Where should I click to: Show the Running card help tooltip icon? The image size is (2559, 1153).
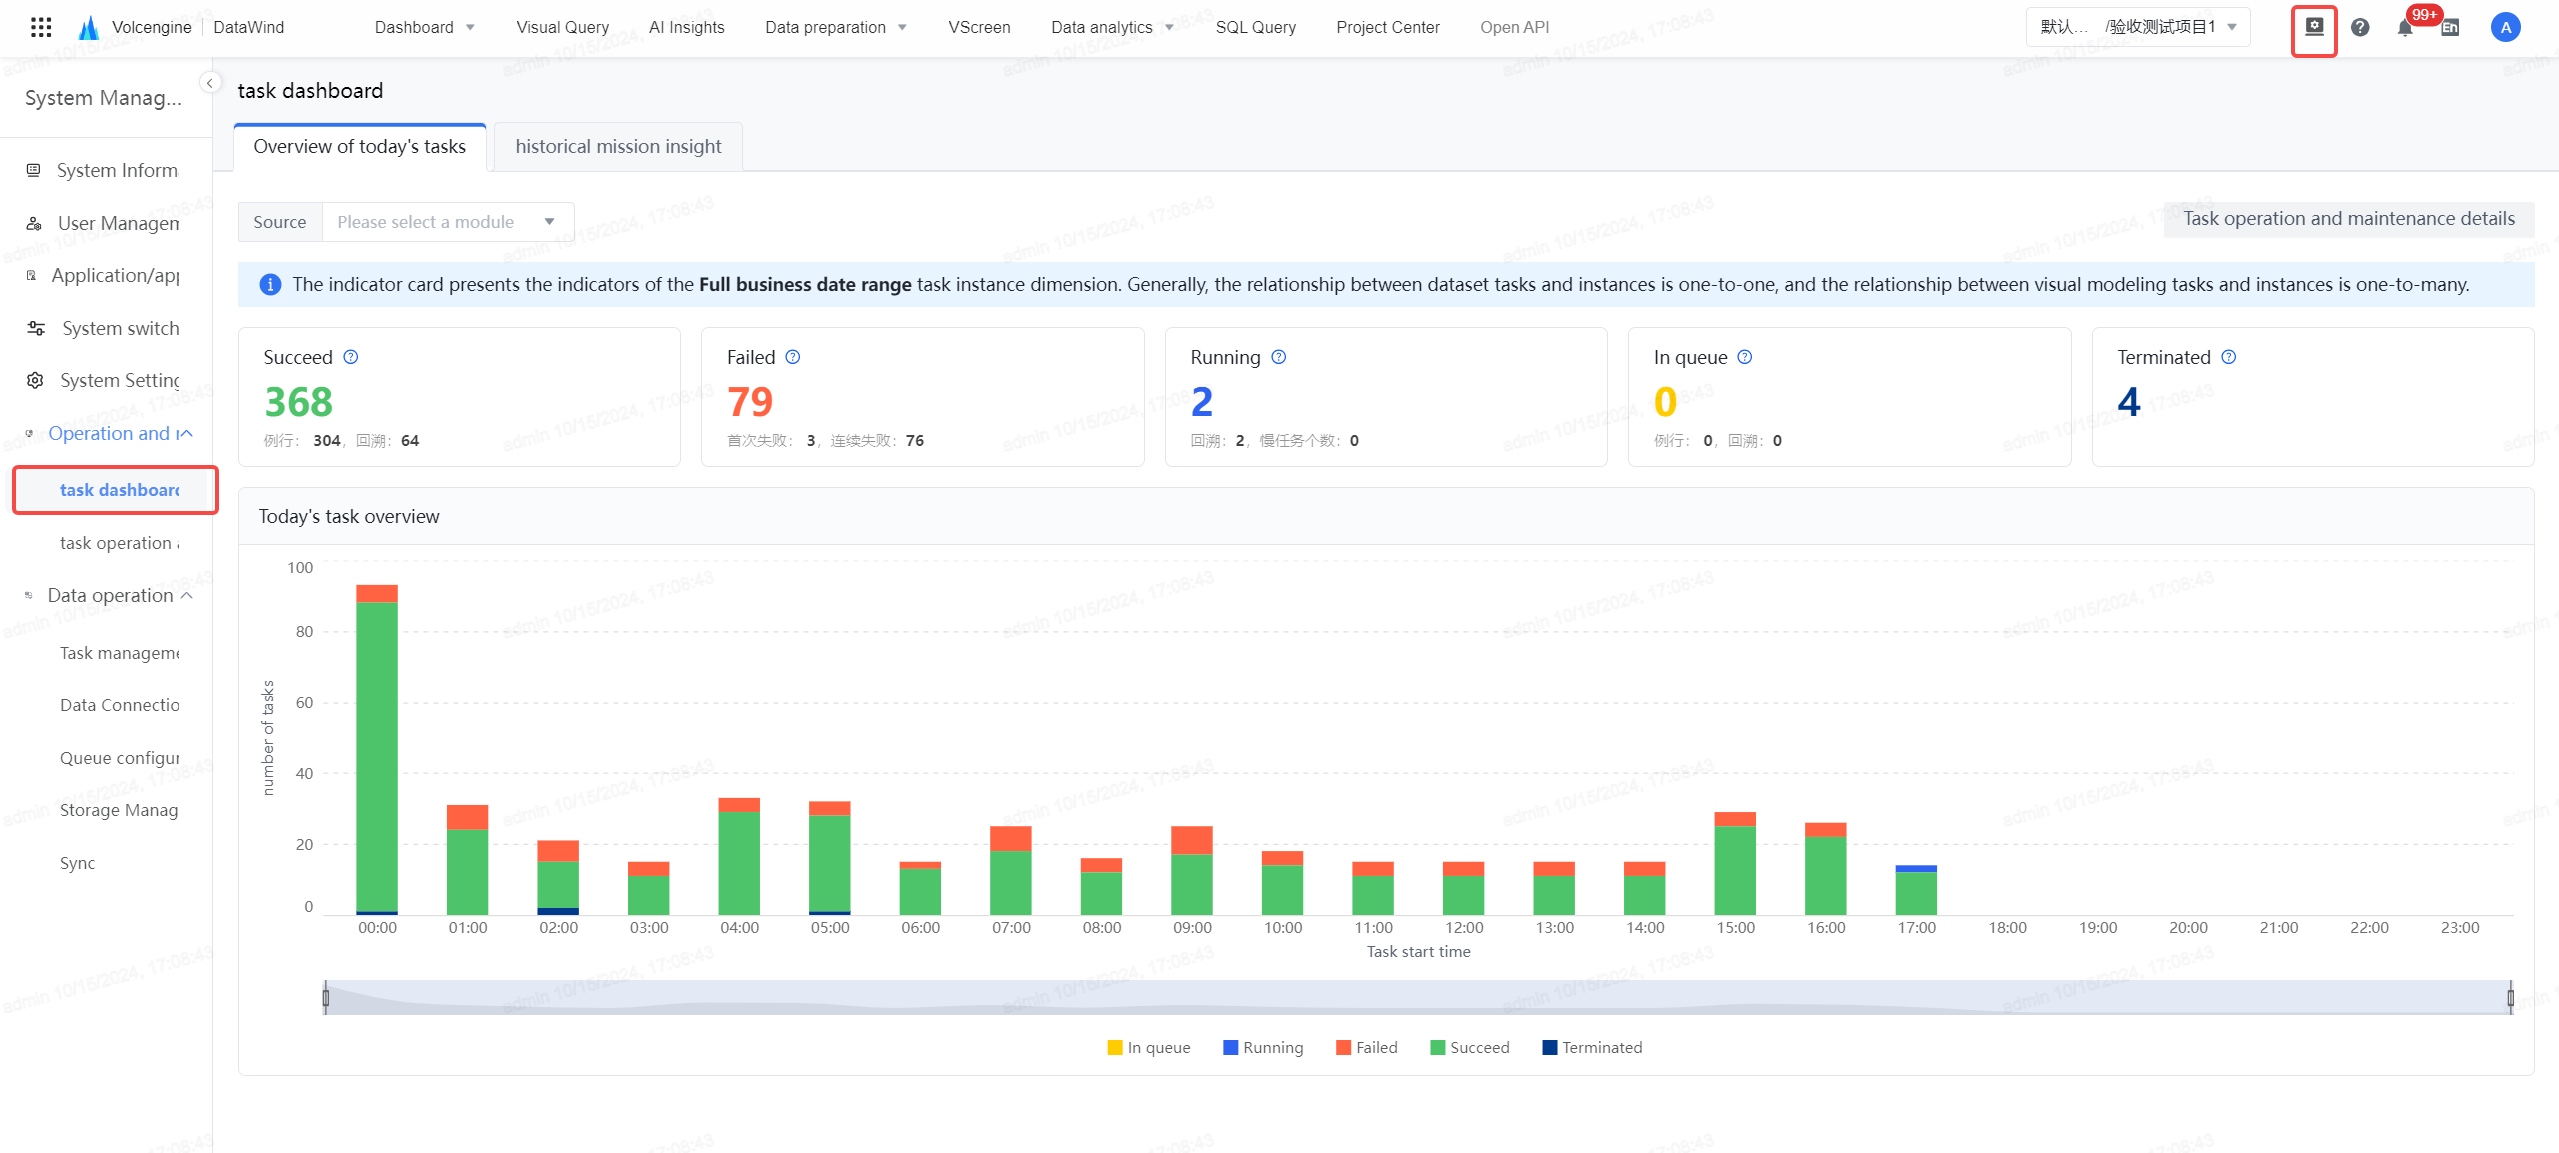click(1279, 357)
